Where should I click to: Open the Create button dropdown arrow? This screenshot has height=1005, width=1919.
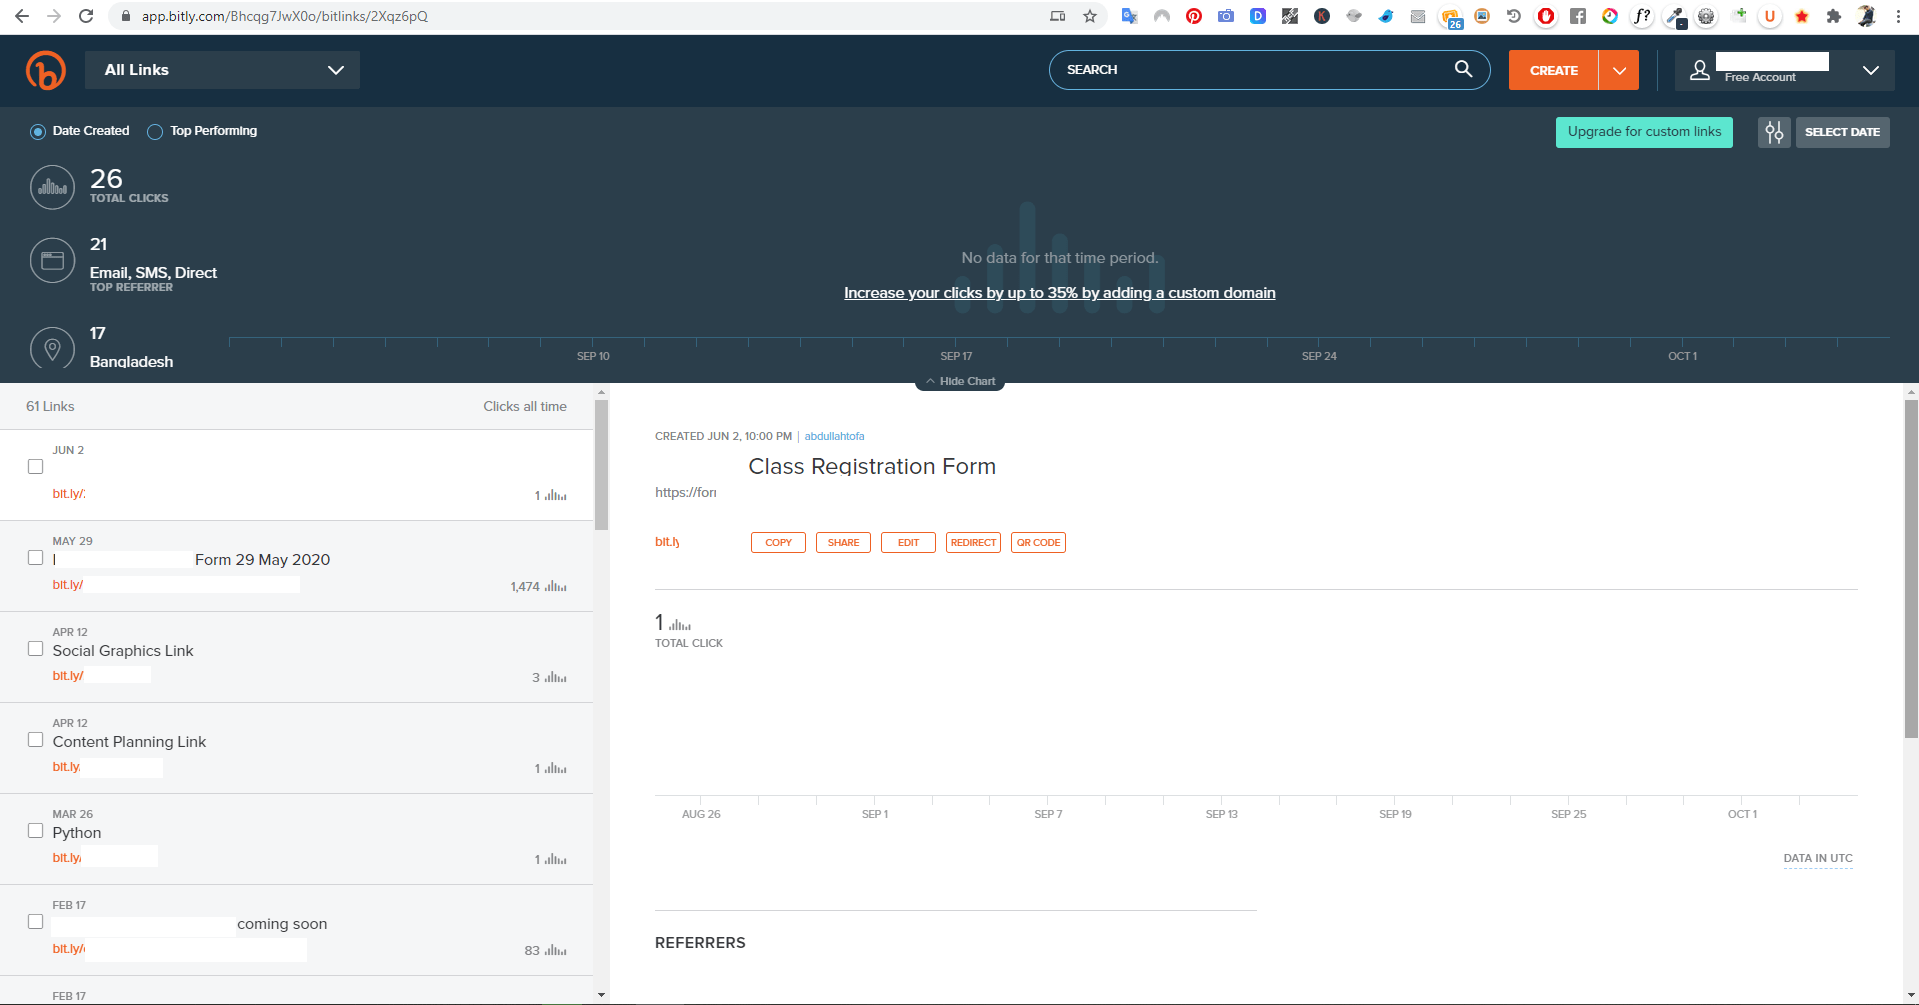pyautogui.click(x=1618, y=69)
